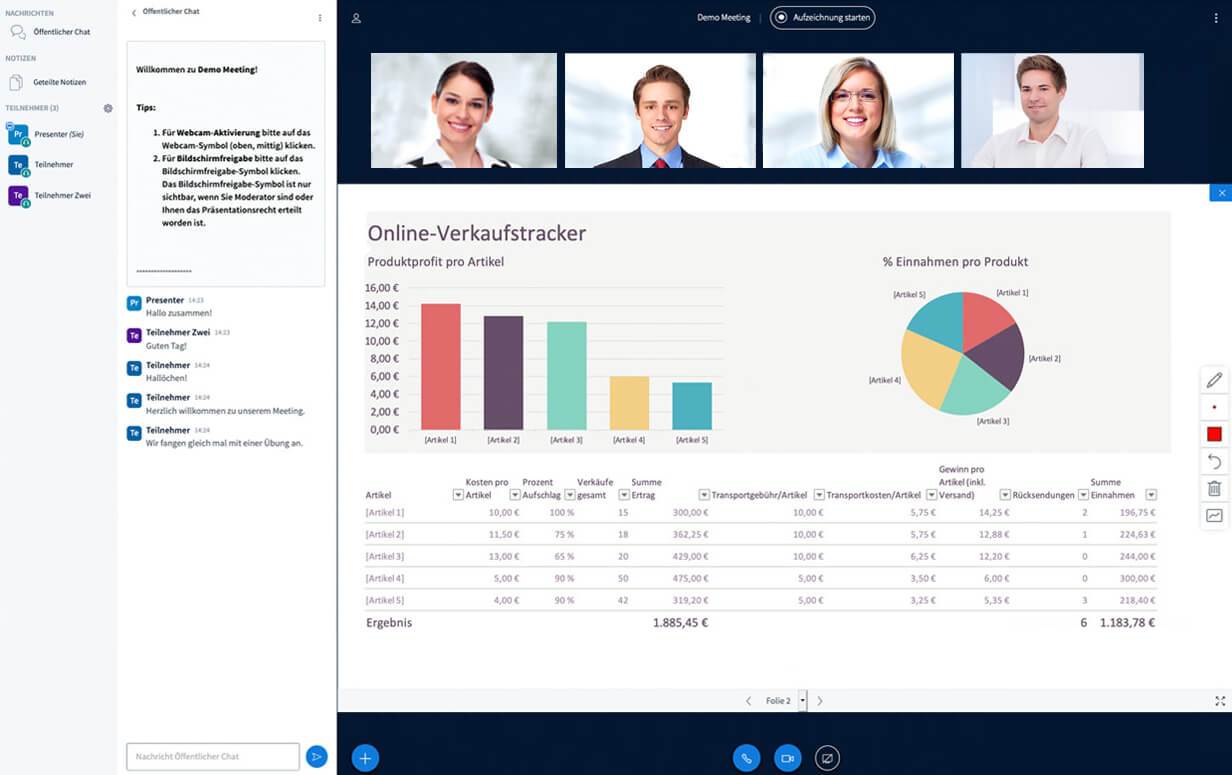
Task: Clear all whiteboard annotations
Action: tap(1214, 488)
